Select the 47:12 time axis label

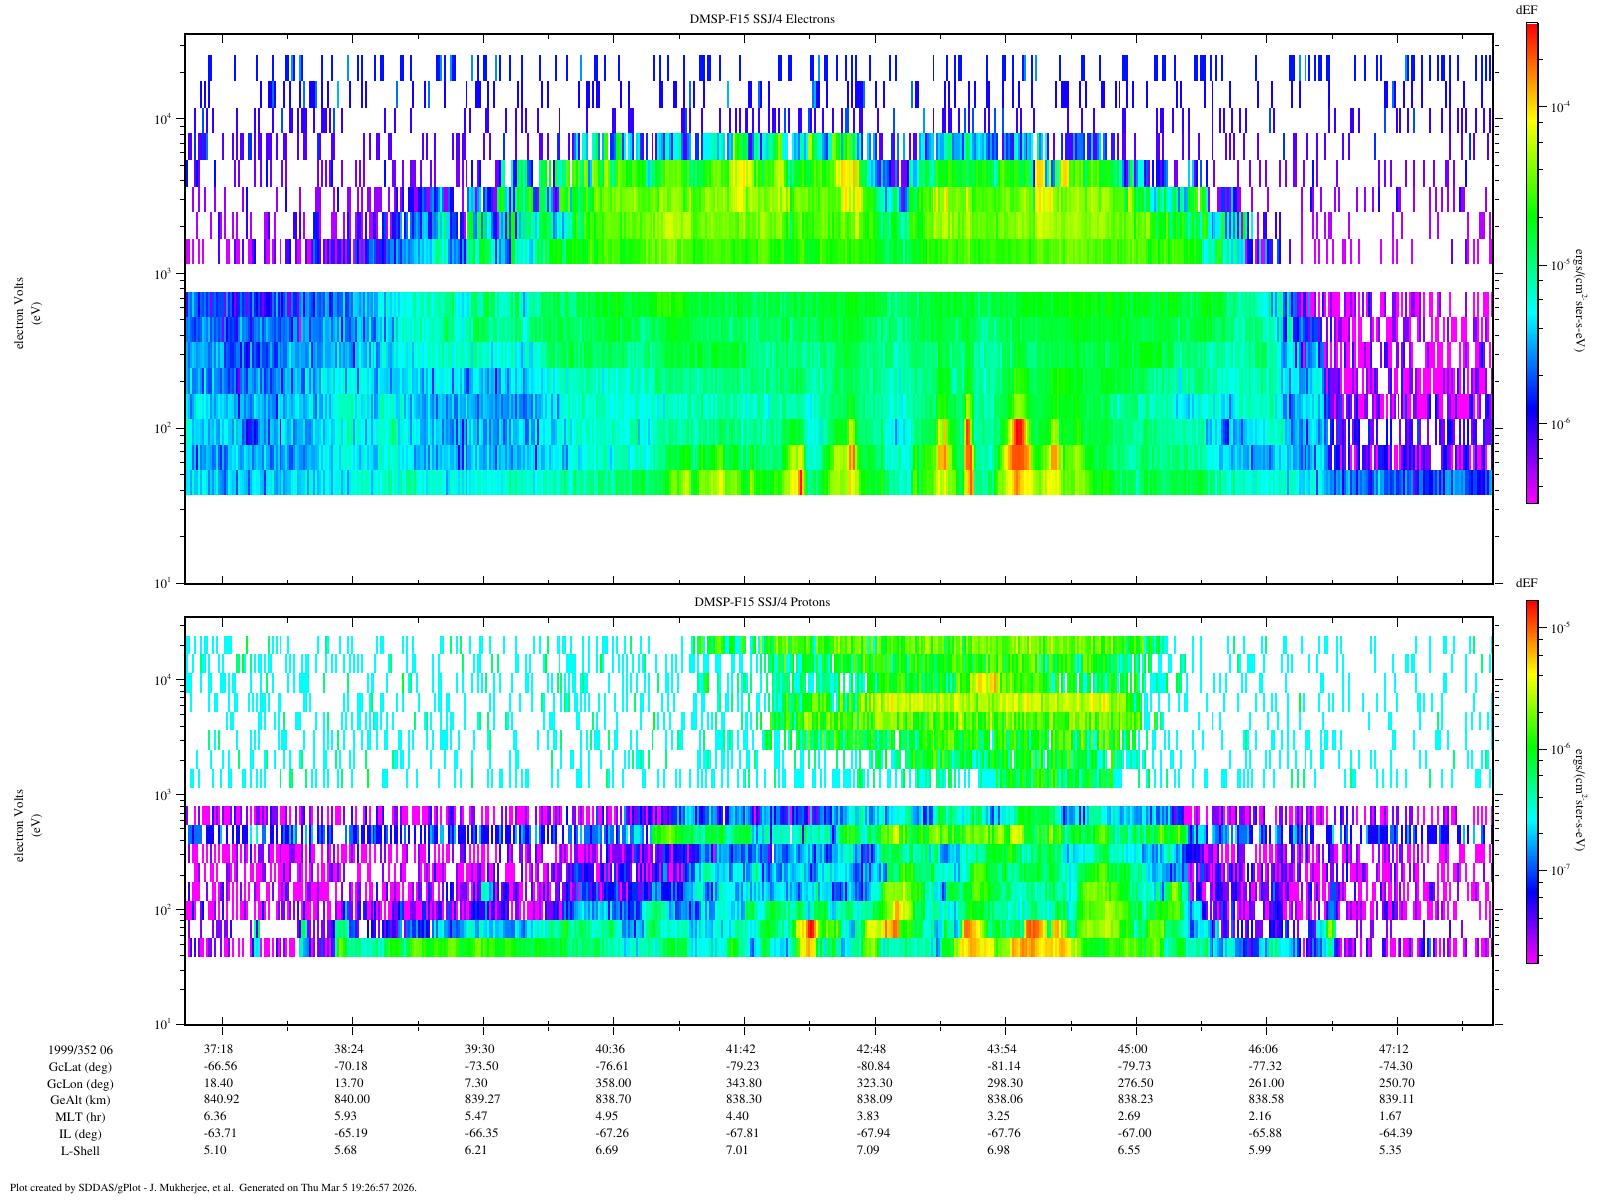point(1395,1049)
